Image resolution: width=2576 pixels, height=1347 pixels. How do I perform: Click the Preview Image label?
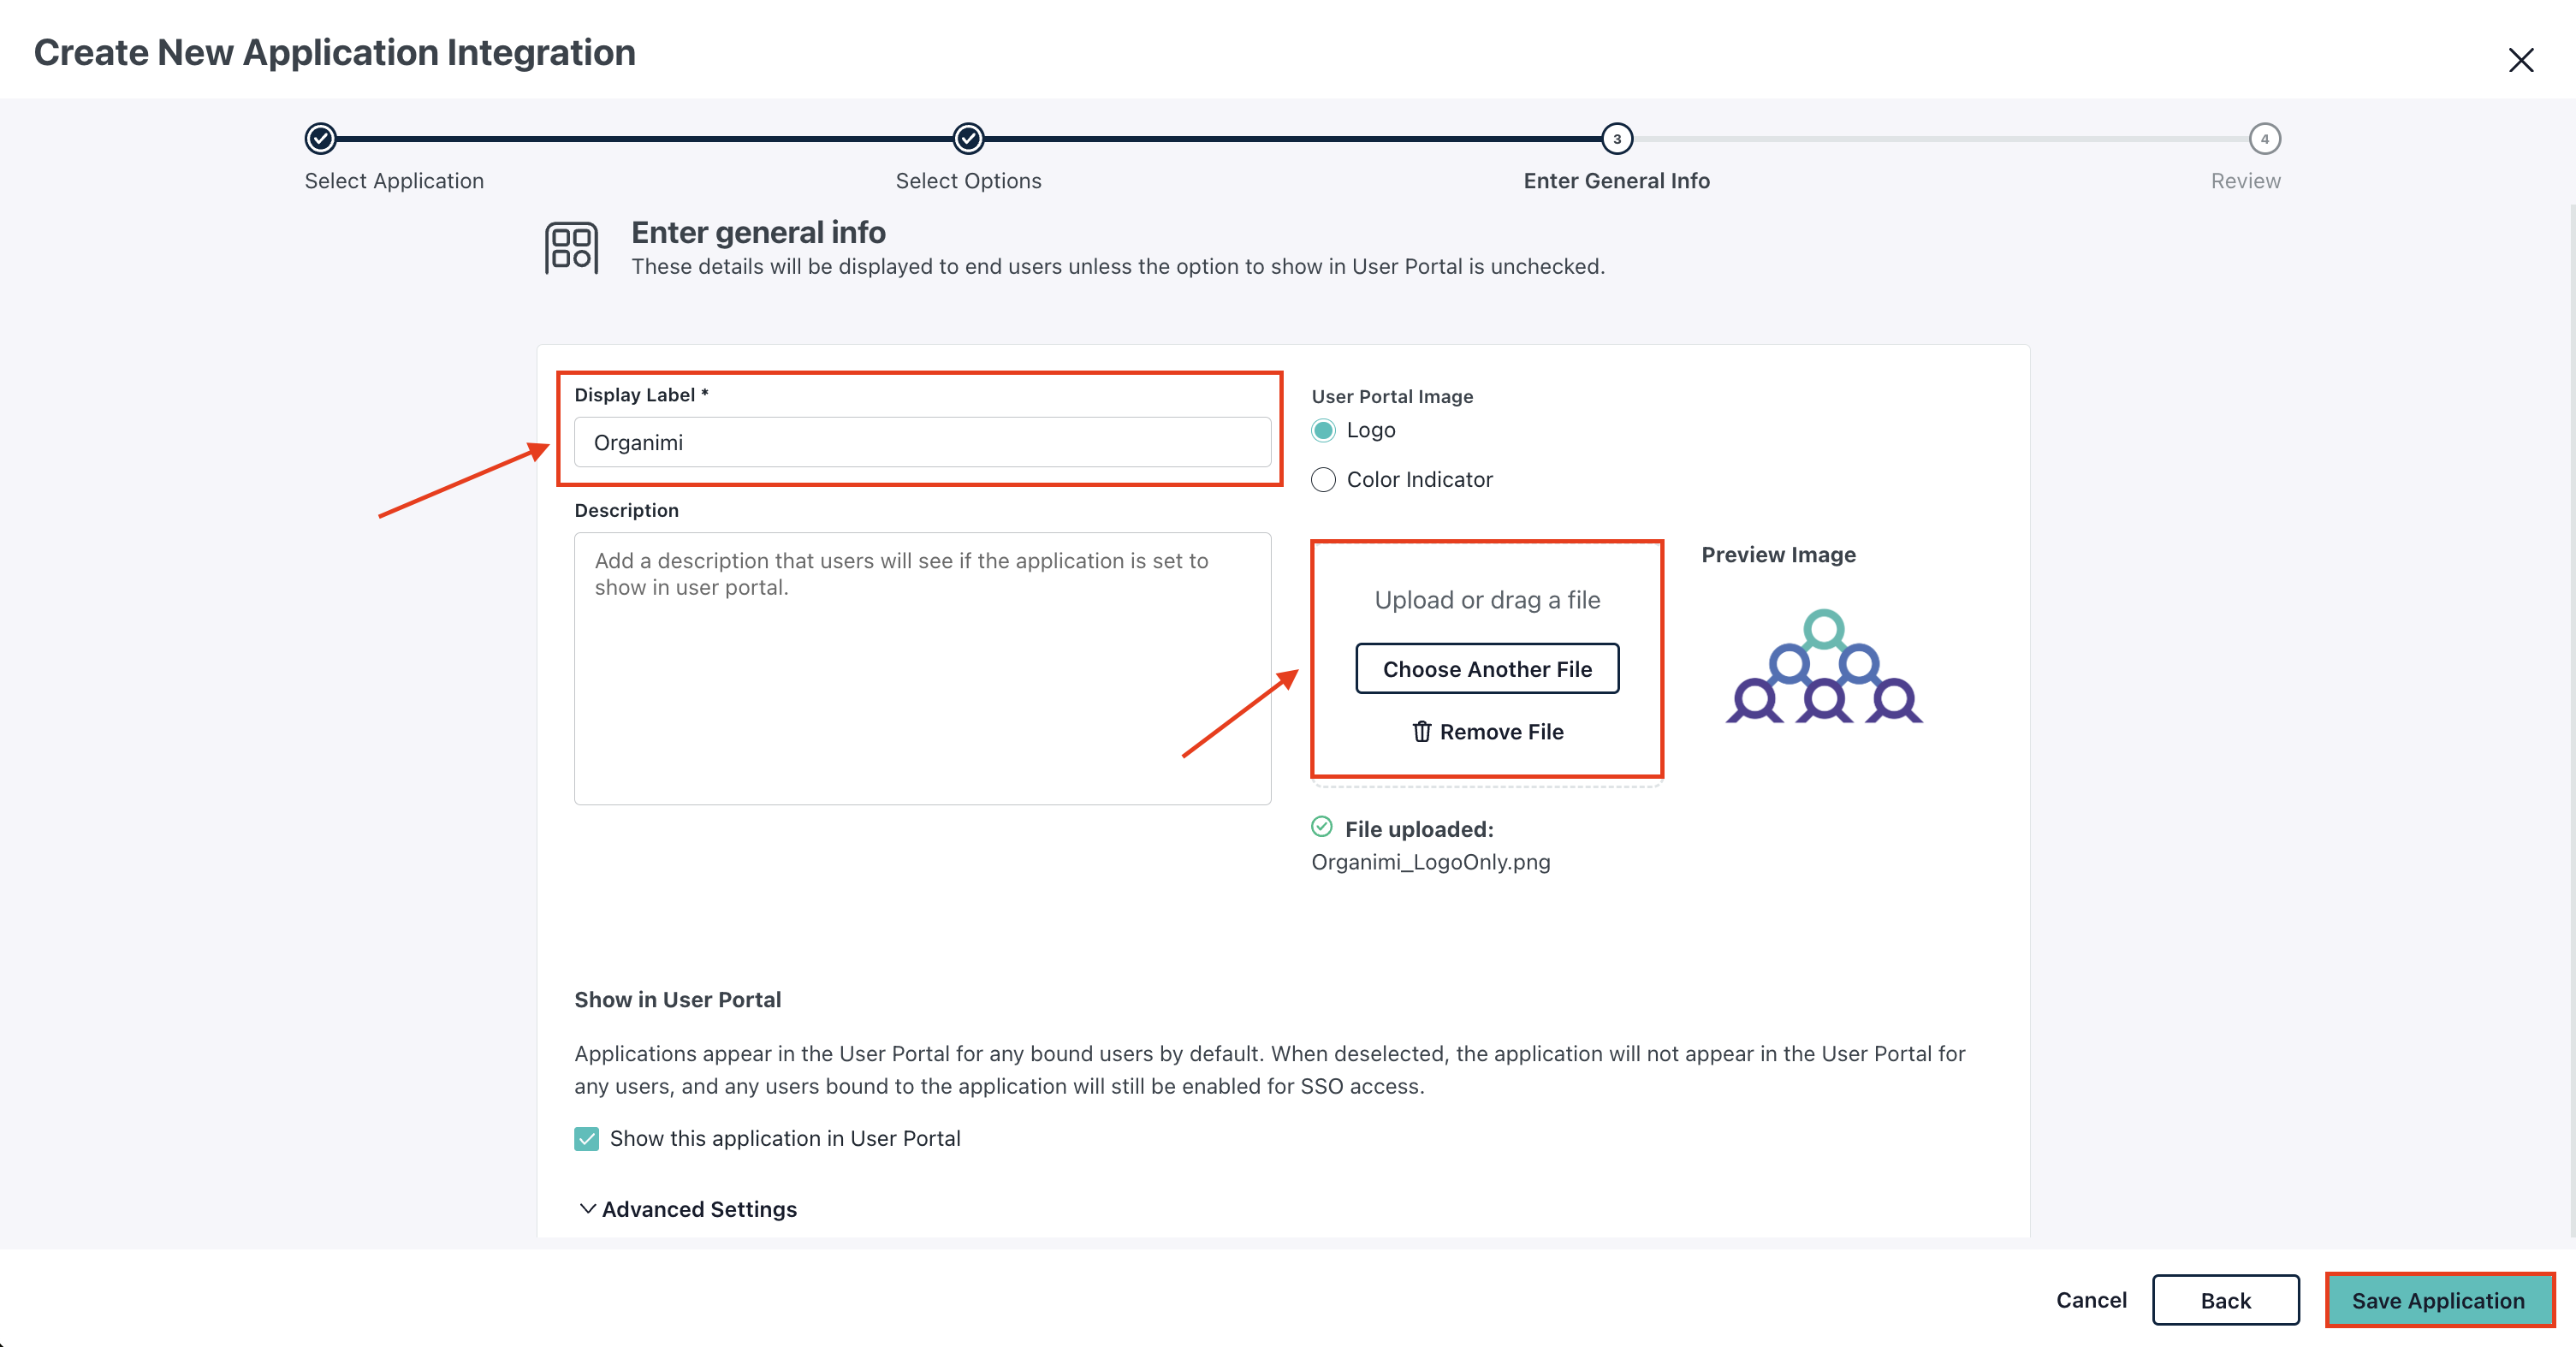coord(1778,554)
